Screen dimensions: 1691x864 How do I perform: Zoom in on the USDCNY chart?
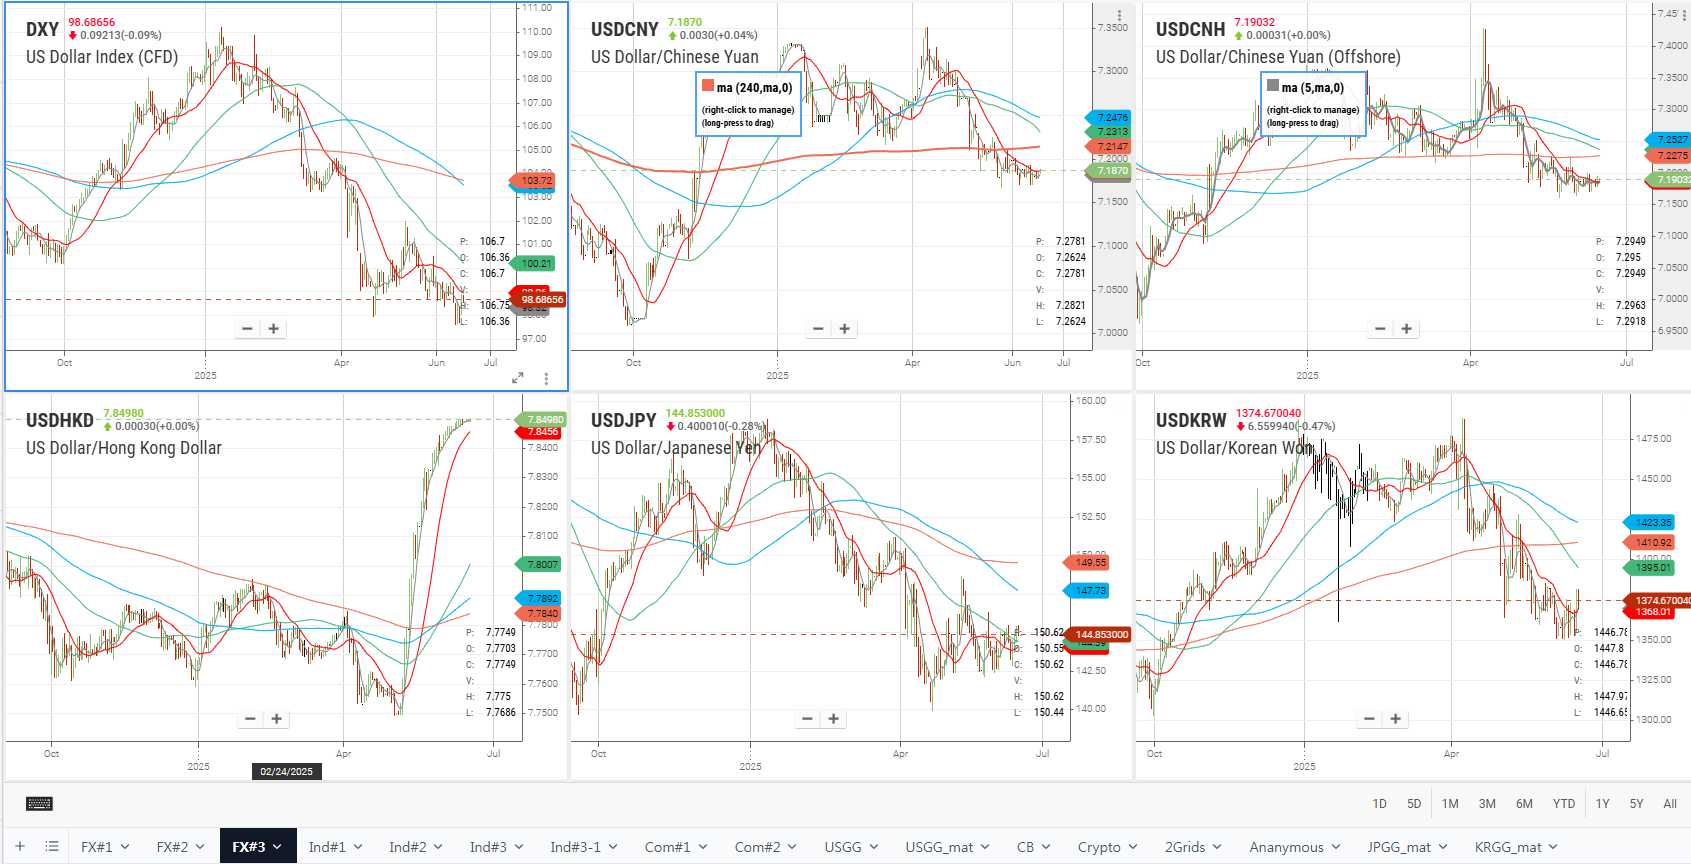pos(845,329)
